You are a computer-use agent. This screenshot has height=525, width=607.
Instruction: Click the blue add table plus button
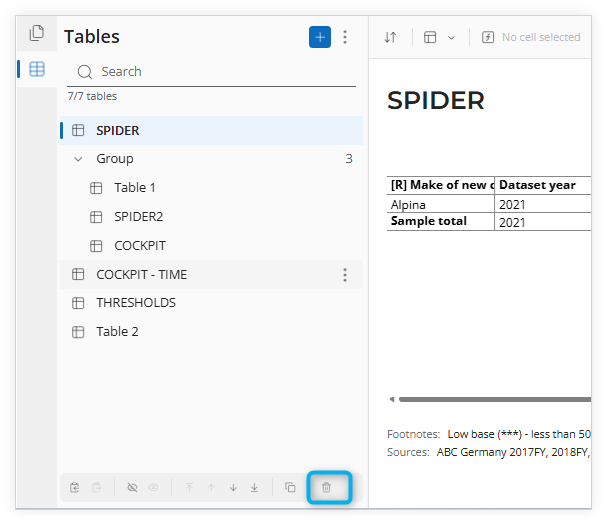point(320,37)
